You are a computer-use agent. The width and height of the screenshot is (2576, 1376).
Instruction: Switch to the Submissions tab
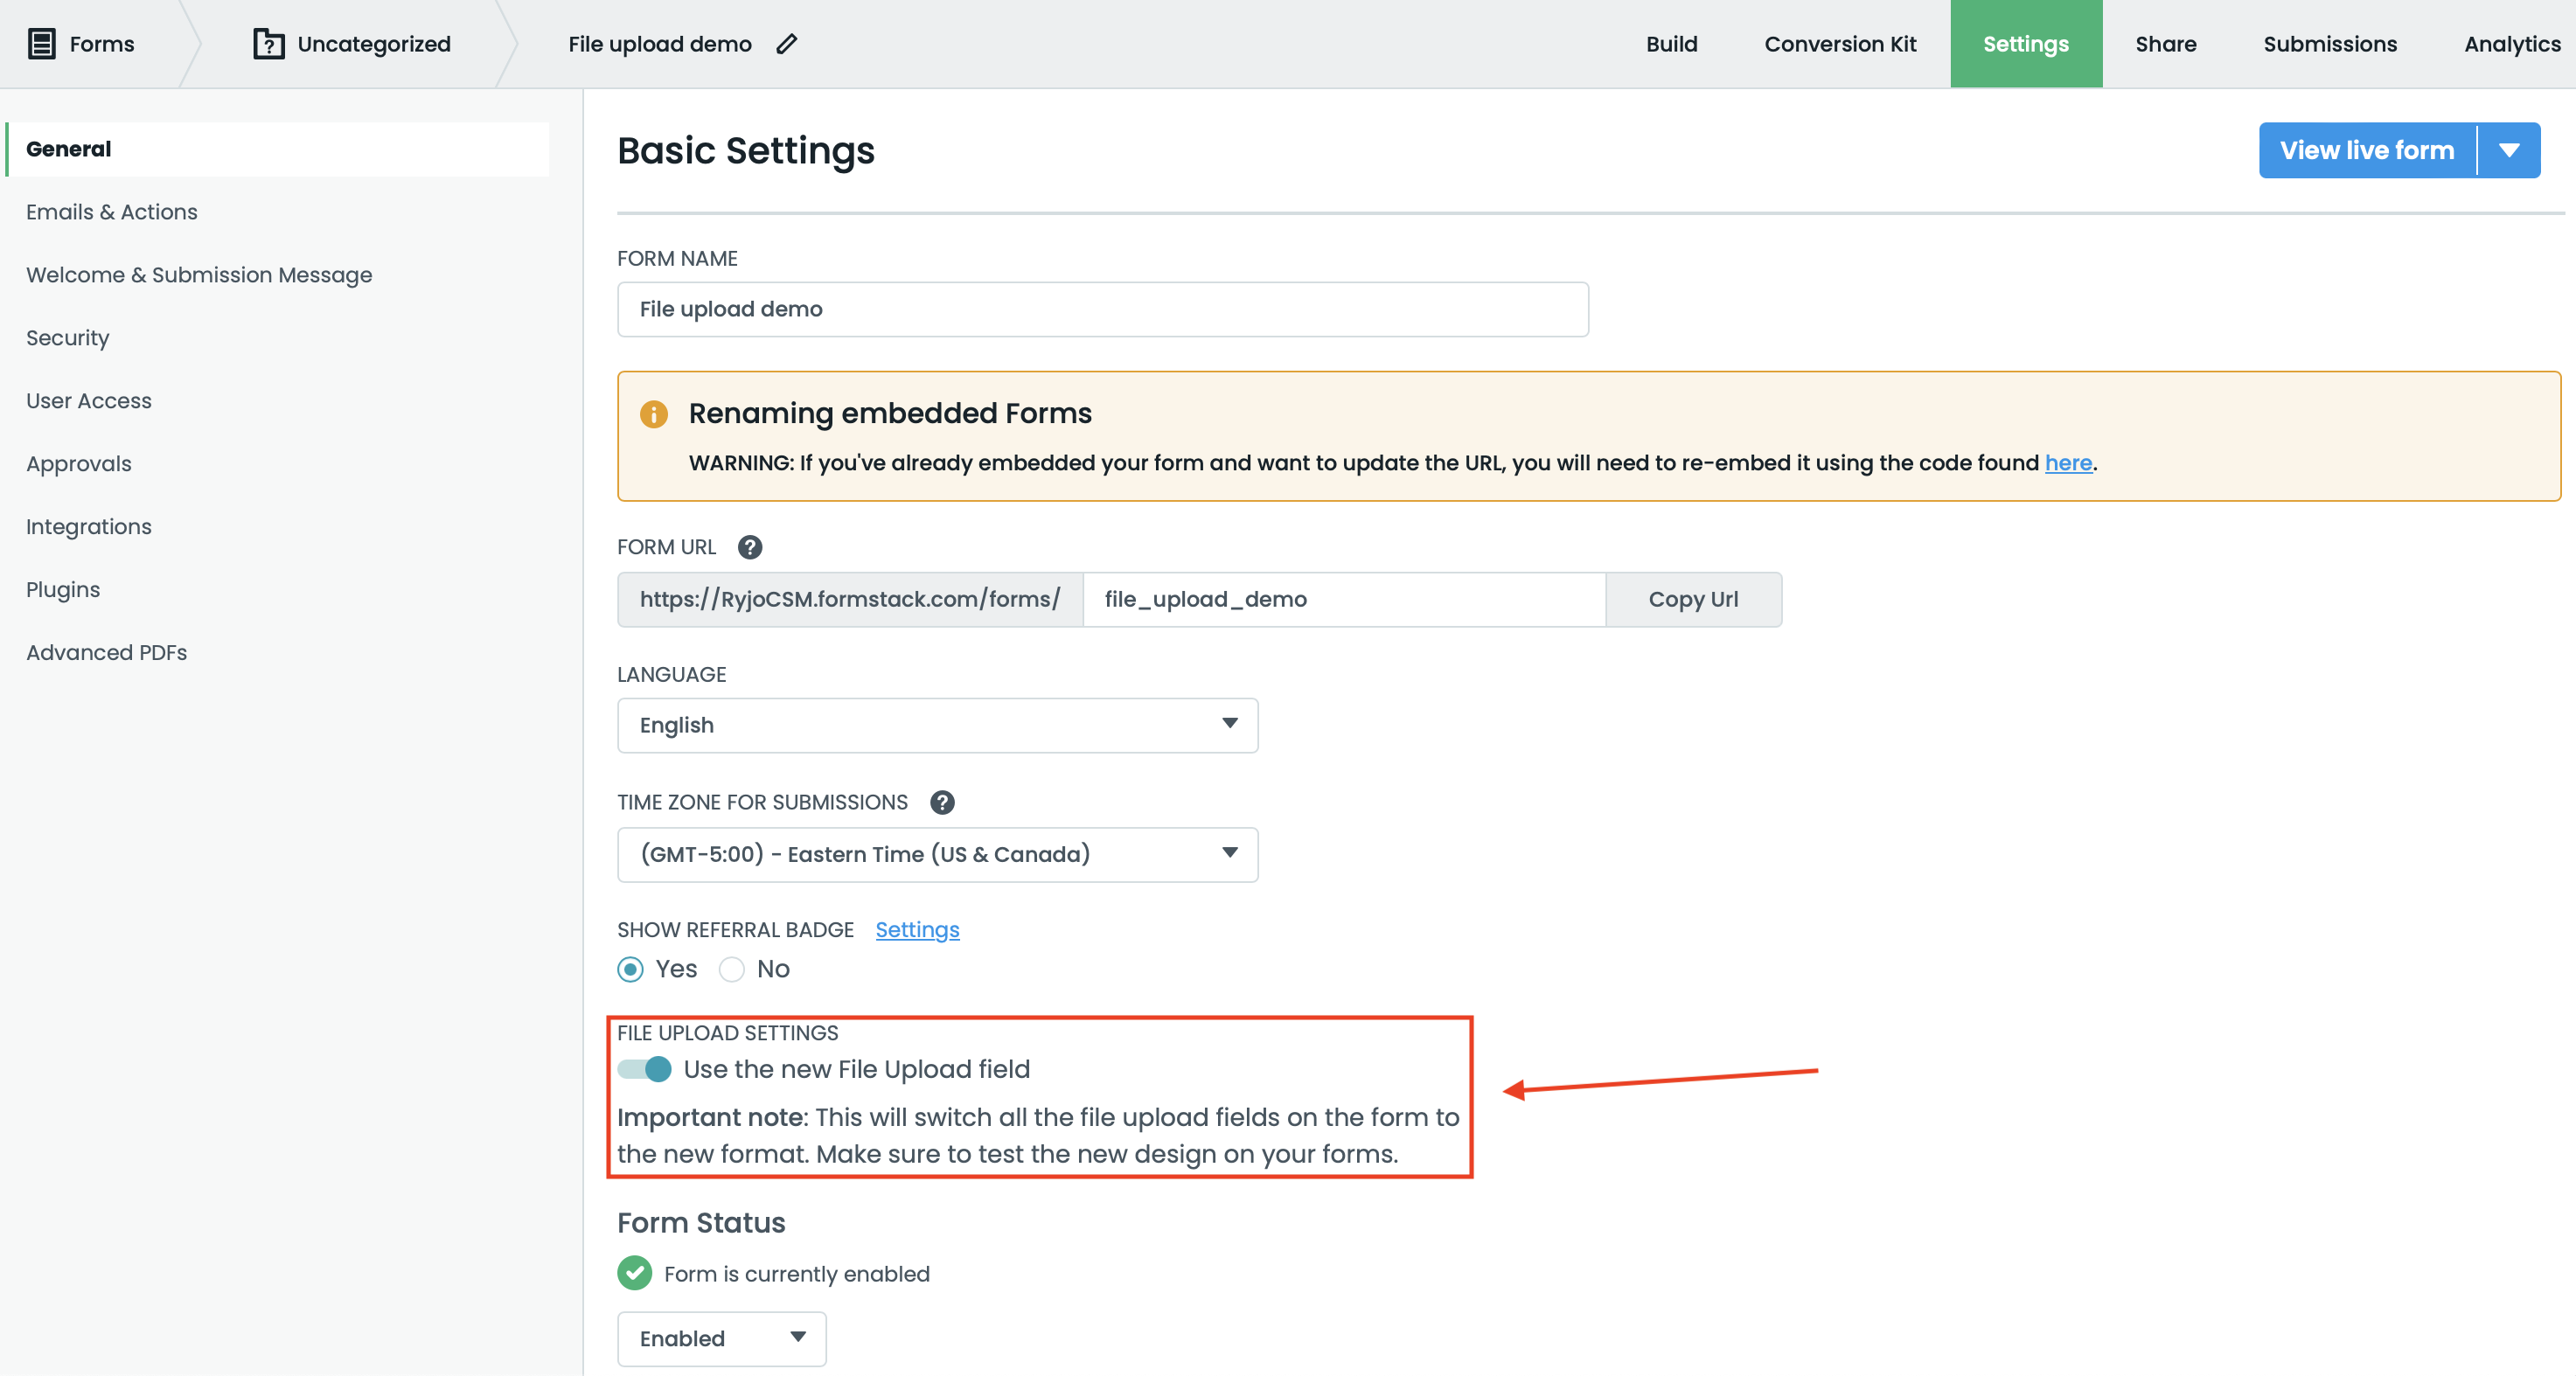coord(2329,44)
